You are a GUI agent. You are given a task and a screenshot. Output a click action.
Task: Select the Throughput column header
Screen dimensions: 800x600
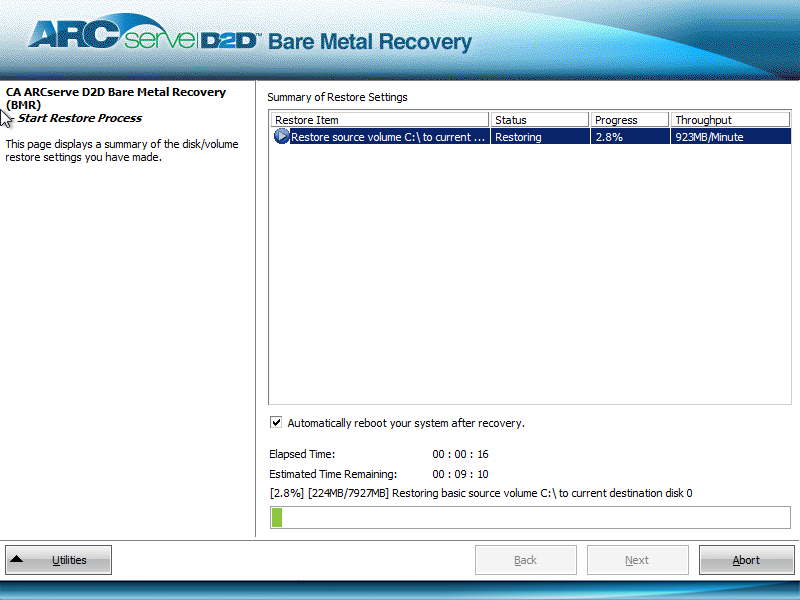730,120
